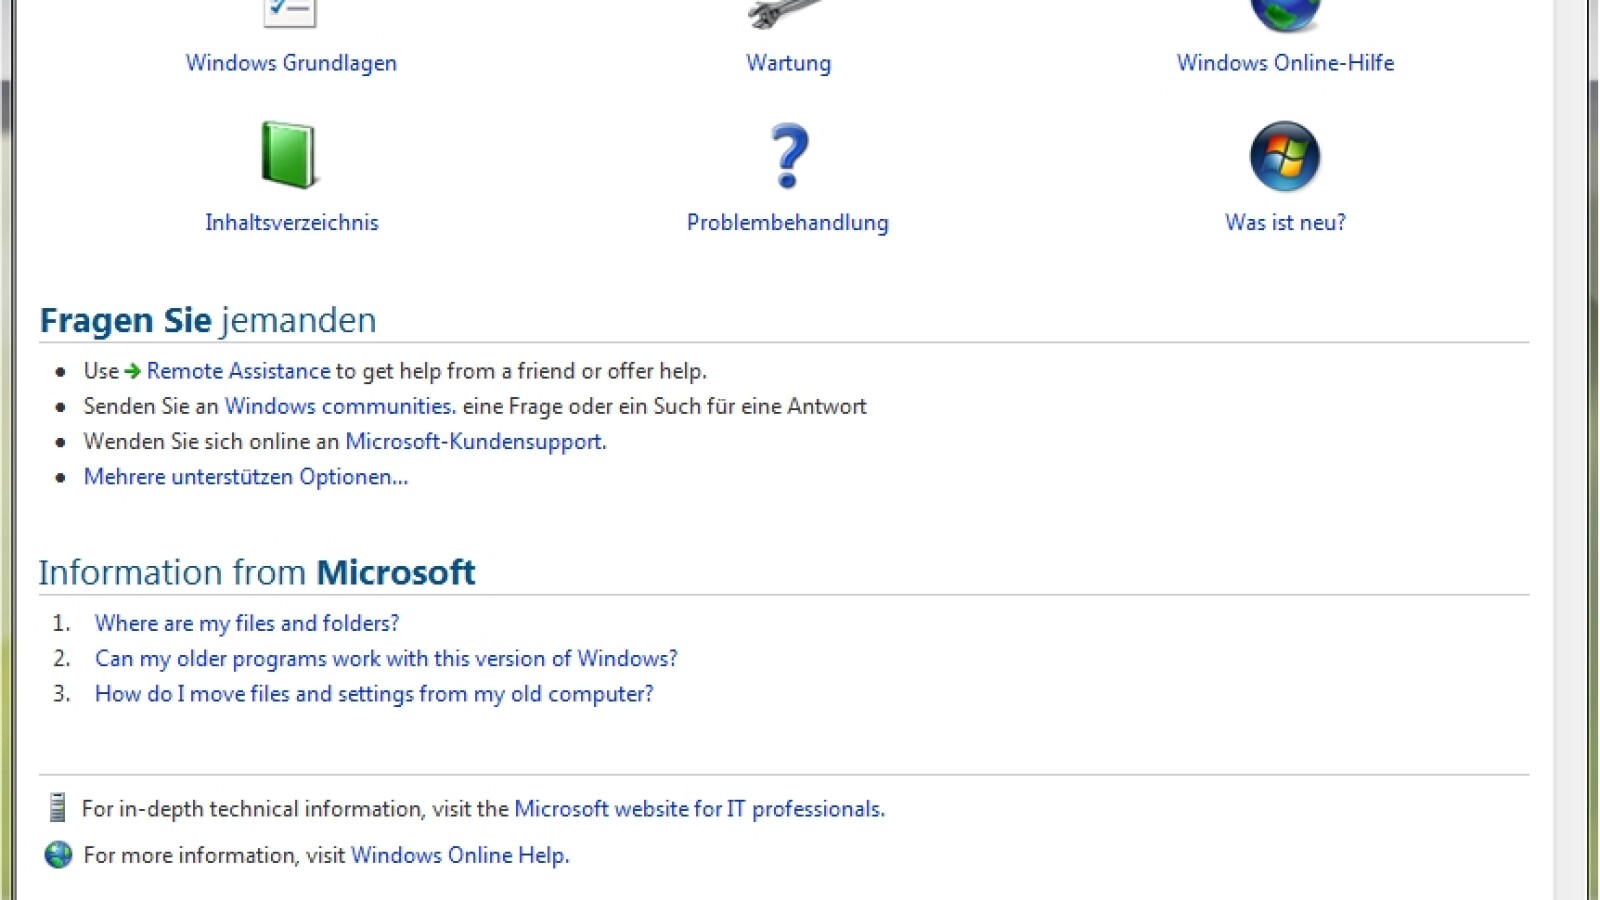Visit Microsoft website for IT professionals link
The width and height of the screenshot is (1600, 900).
click(x=699, y=809)
